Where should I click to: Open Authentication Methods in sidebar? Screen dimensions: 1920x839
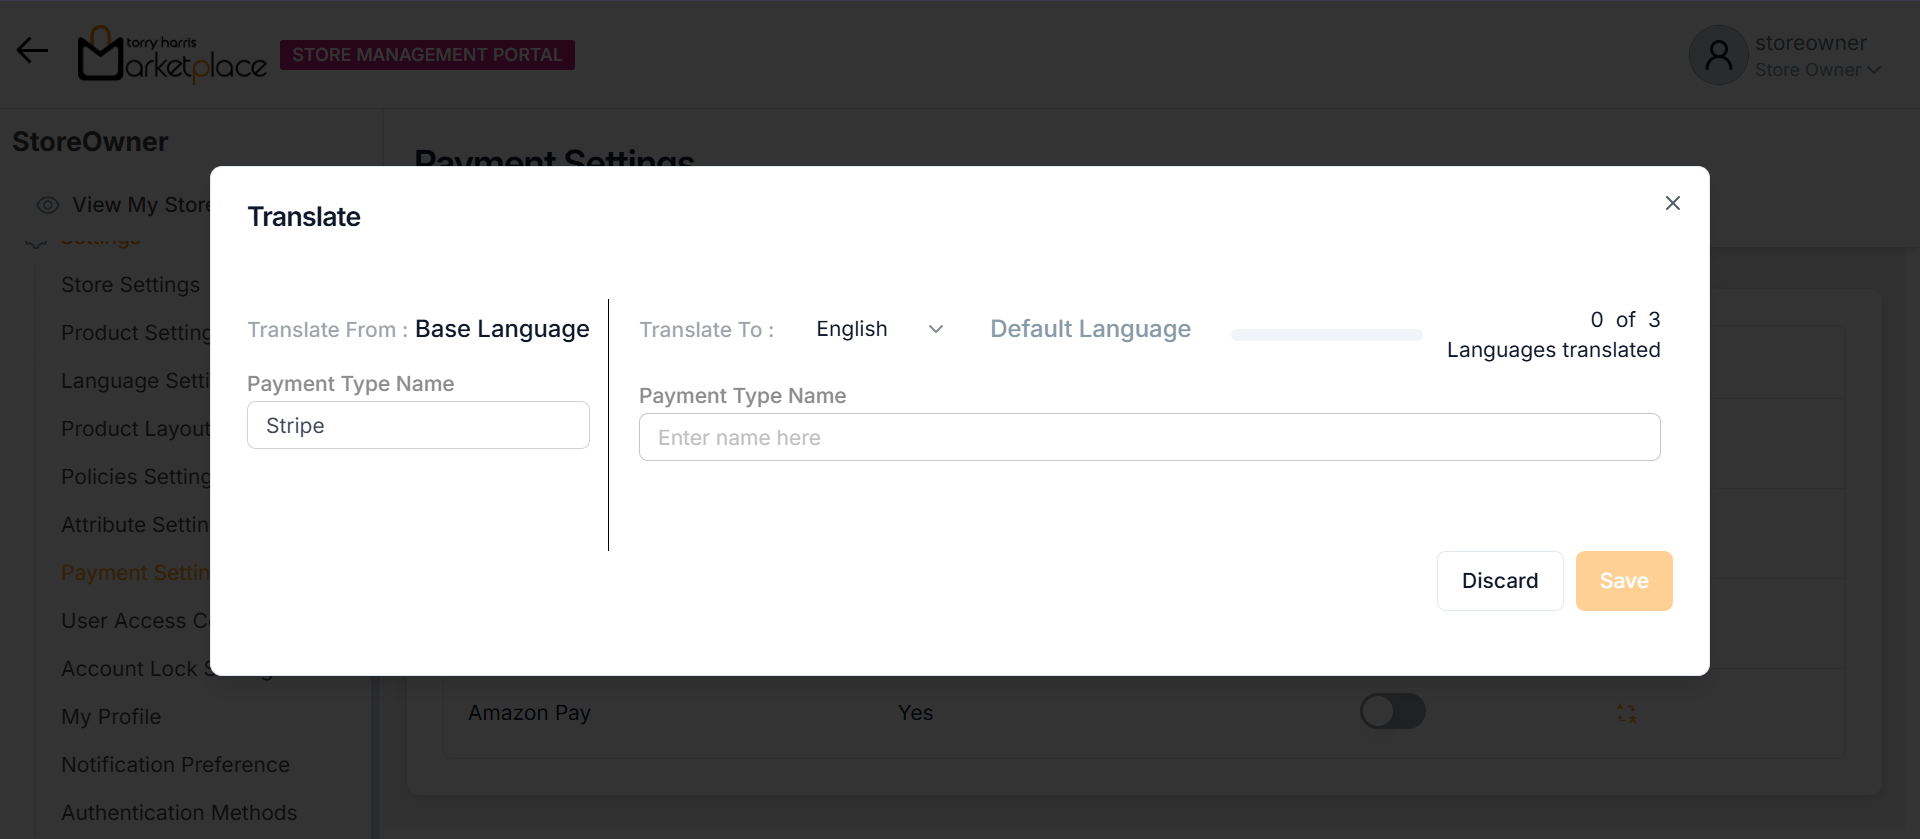click(179, 813)
